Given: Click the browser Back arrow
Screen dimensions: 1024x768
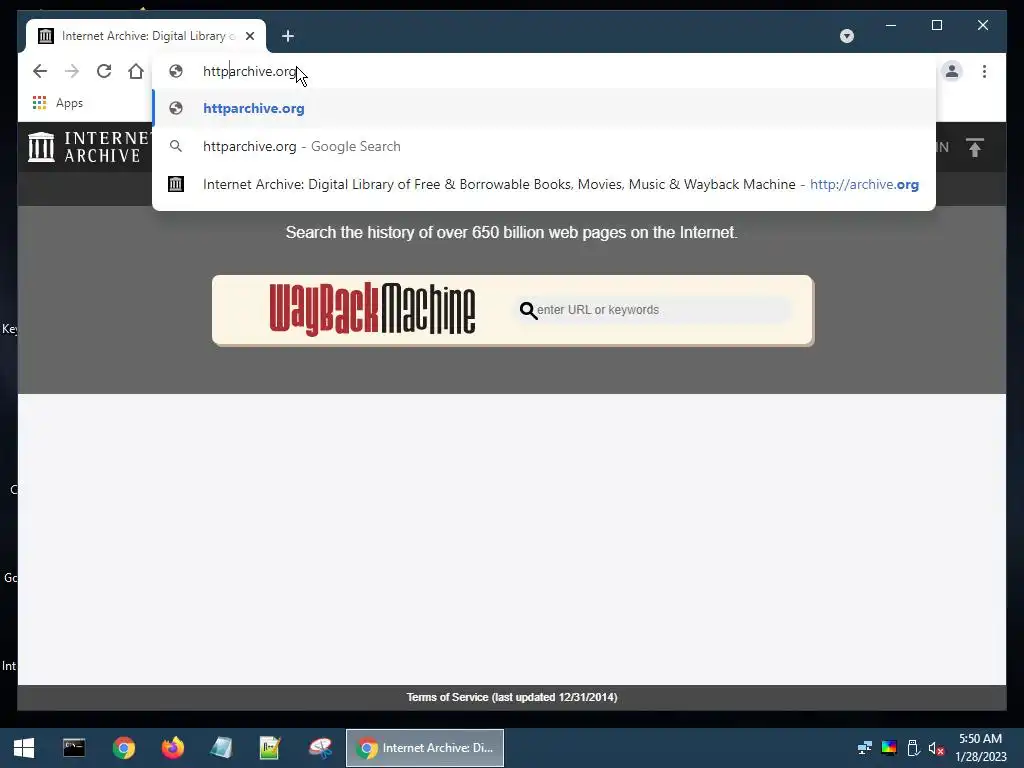Looking at the screenshot, I should (x=40, y=71).
